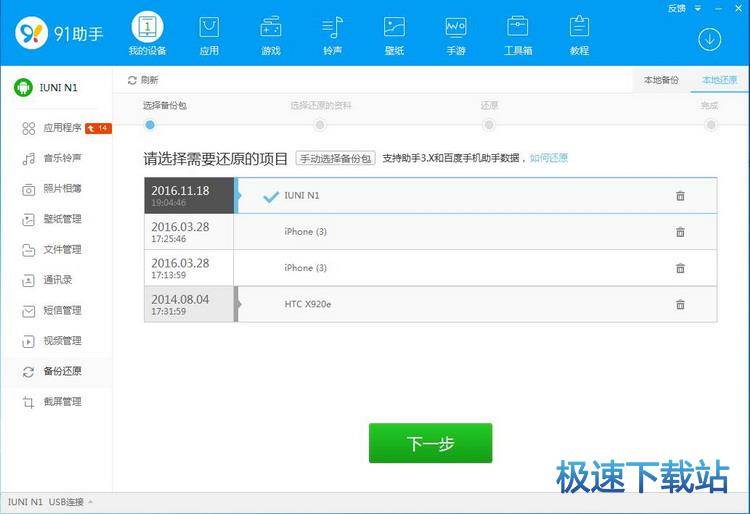Open 壁纸管理 wallpaper management in sidebar

click(52, 219)
